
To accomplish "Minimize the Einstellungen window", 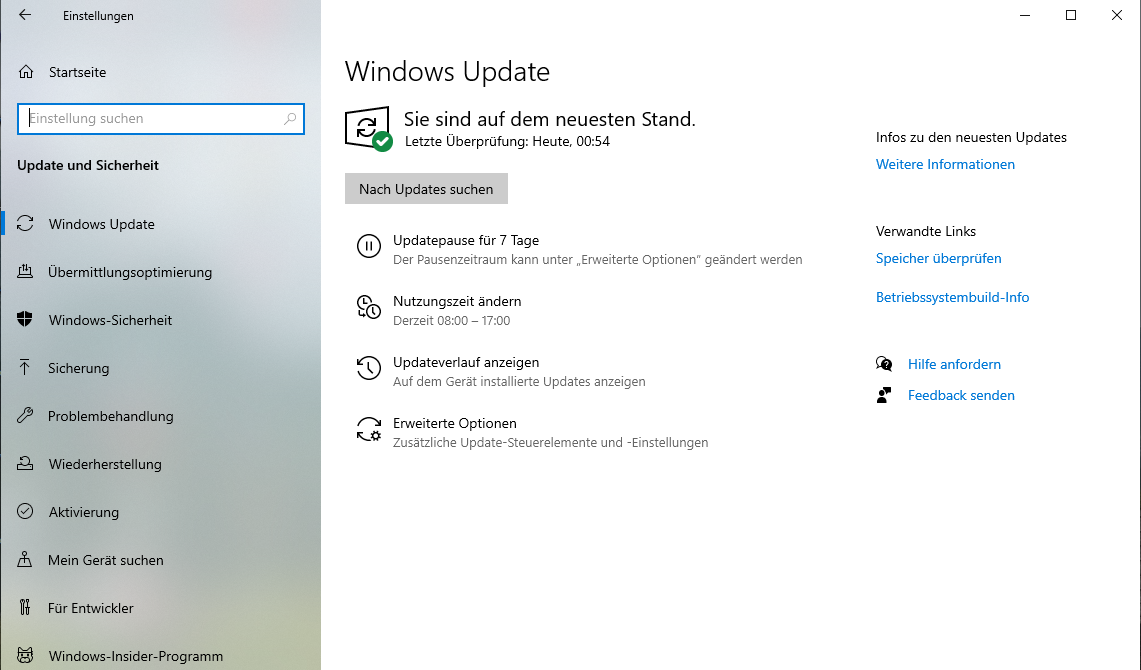I will coord(1025,15).
